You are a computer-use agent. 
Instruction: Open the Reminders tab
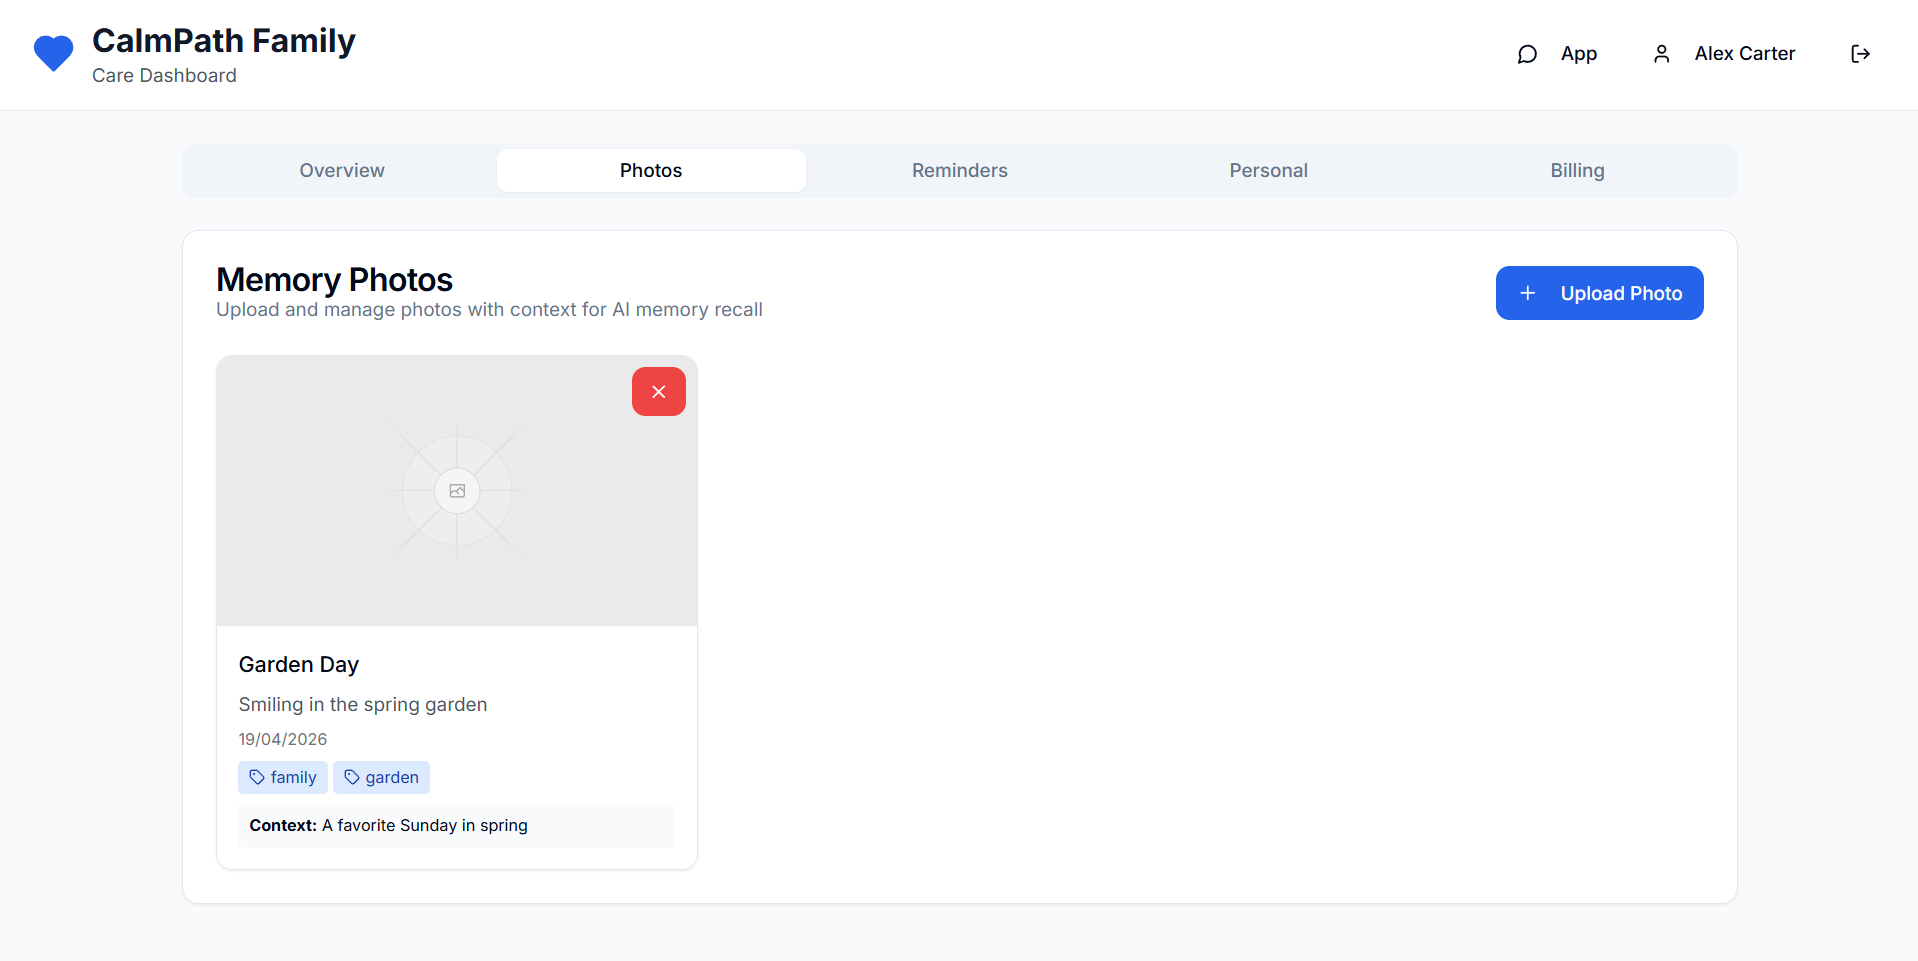[959, 171]
